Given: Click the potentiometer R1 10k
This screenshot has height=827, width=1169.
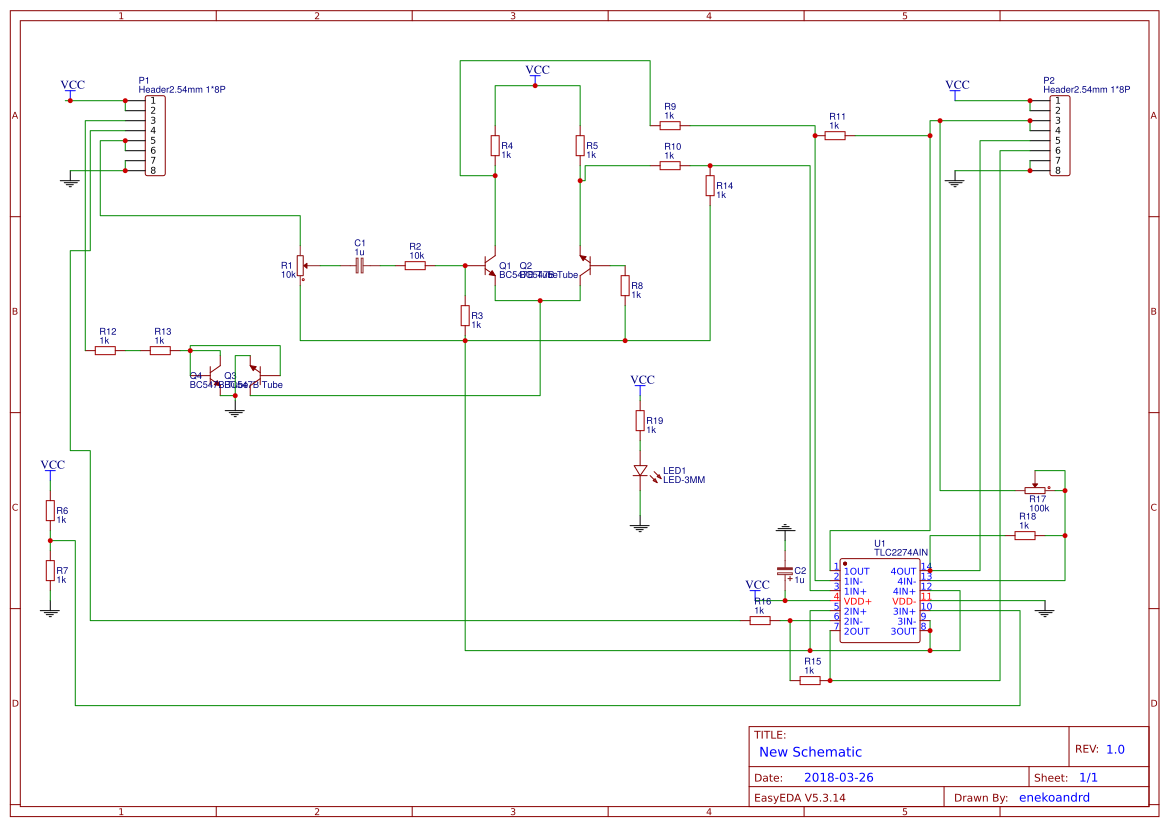Looking at the screenshot, I should (x=300, y=266).
